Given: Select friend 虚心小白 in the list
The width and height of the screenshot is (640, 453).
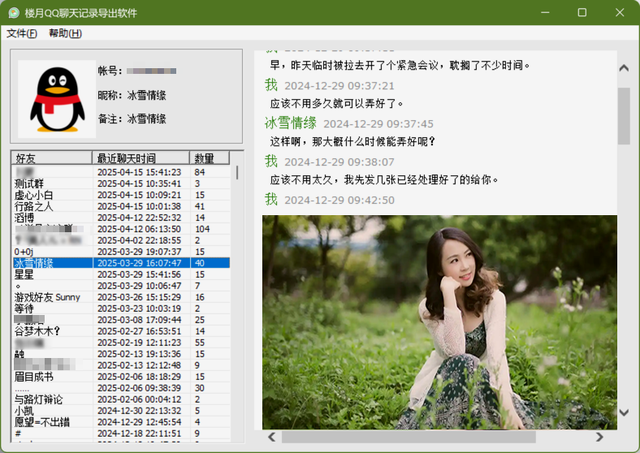Looking at the screenshot, I should (33, 195).
